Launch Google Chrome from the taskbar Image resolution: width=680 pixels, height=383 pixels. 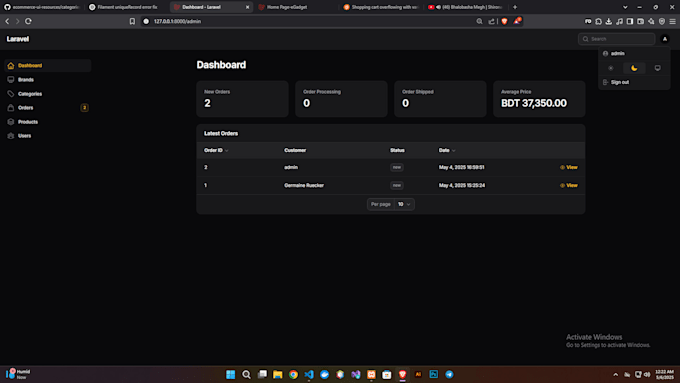tap(294, 374)
